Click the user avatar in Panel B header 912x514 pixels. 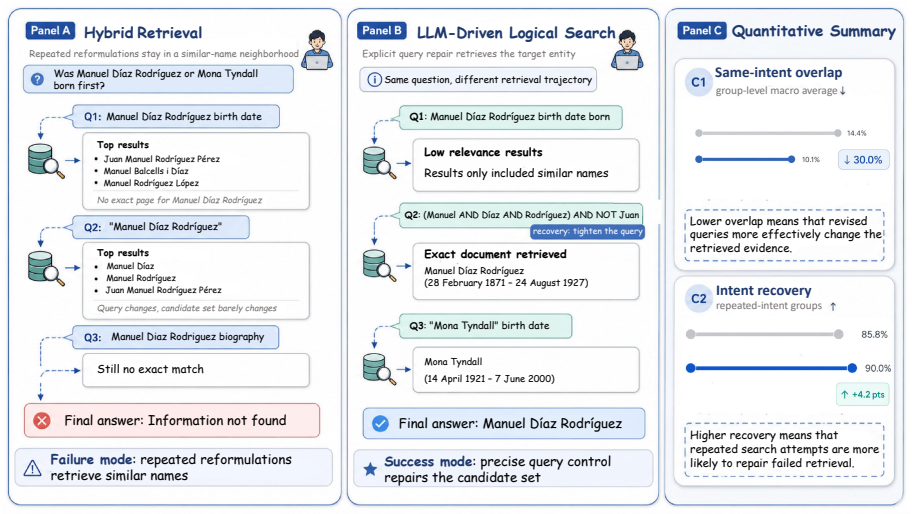[627, 50]
